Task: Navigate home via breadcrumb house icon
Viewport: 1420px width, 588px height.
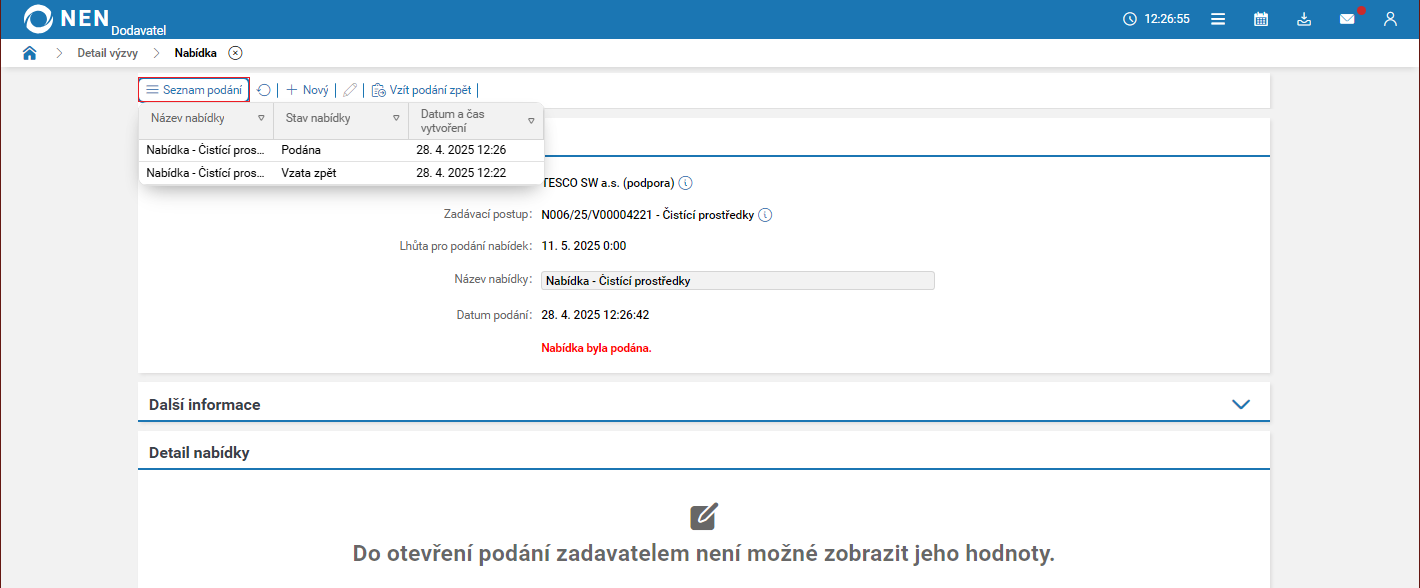Action: [29, 52]
